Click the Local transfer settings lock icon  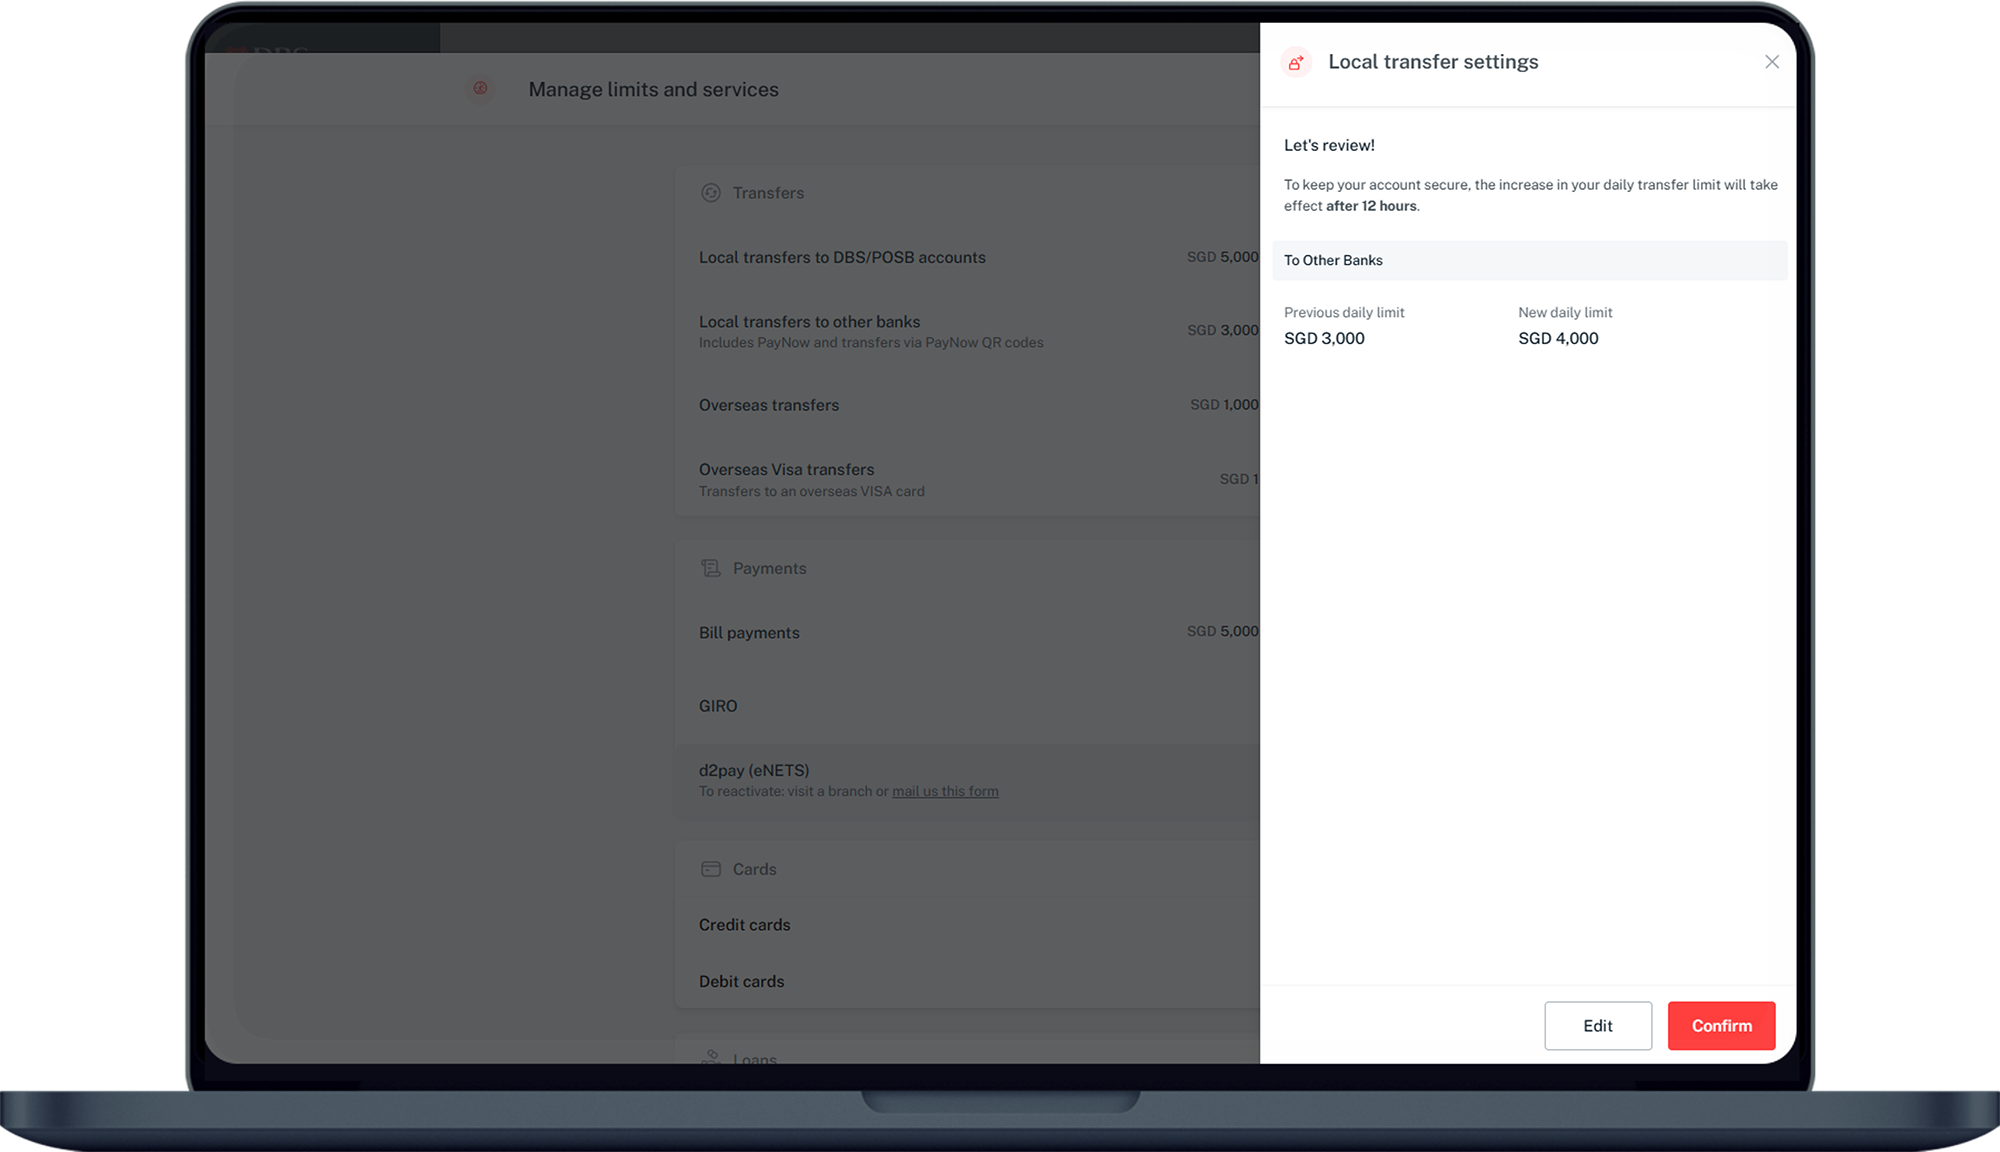coord(1296,62)
